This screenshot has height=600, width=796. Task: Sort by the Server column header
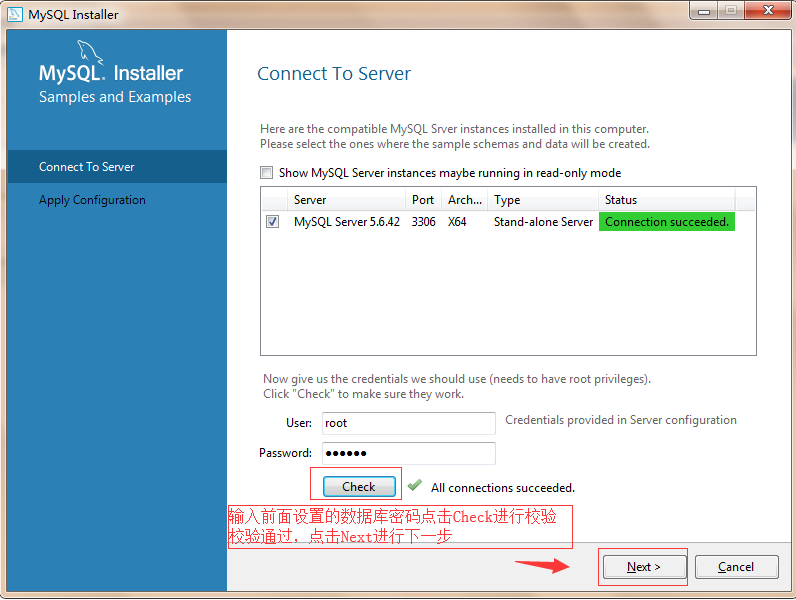point(346,199)
